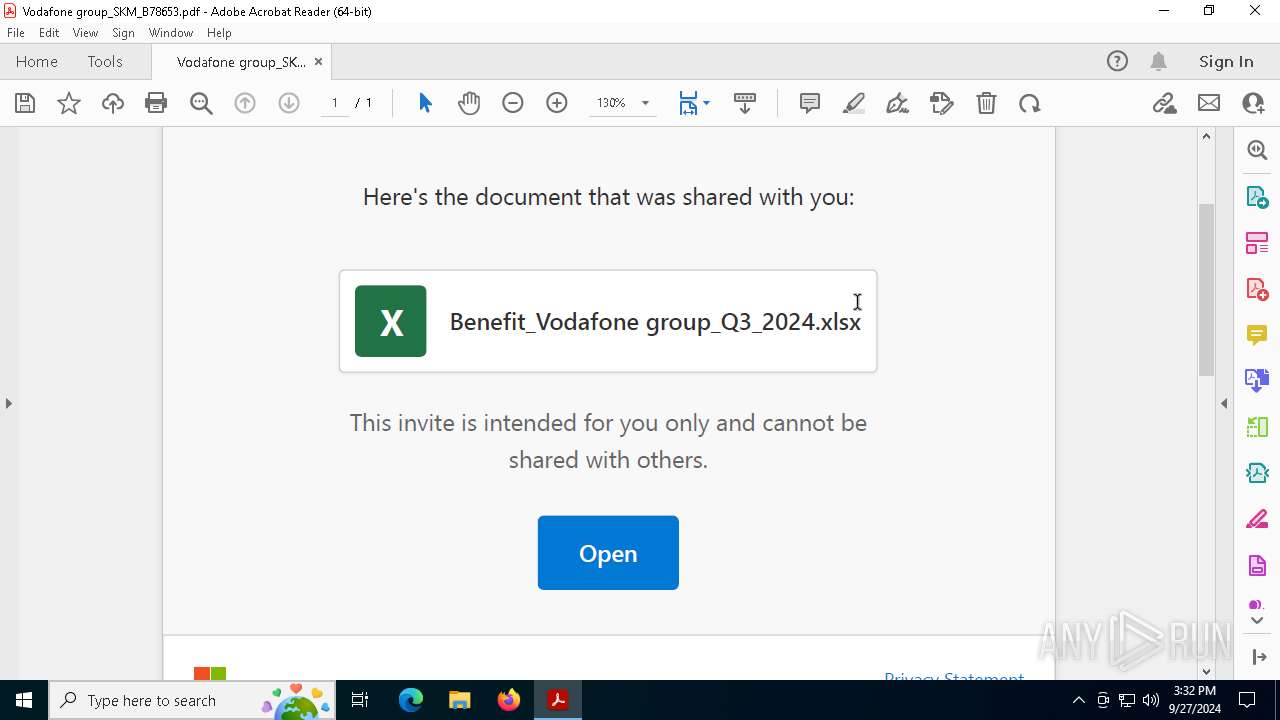Add a sticky note comment
The height and width of the screenshot is (720, 1280).
tap(810, 103)
